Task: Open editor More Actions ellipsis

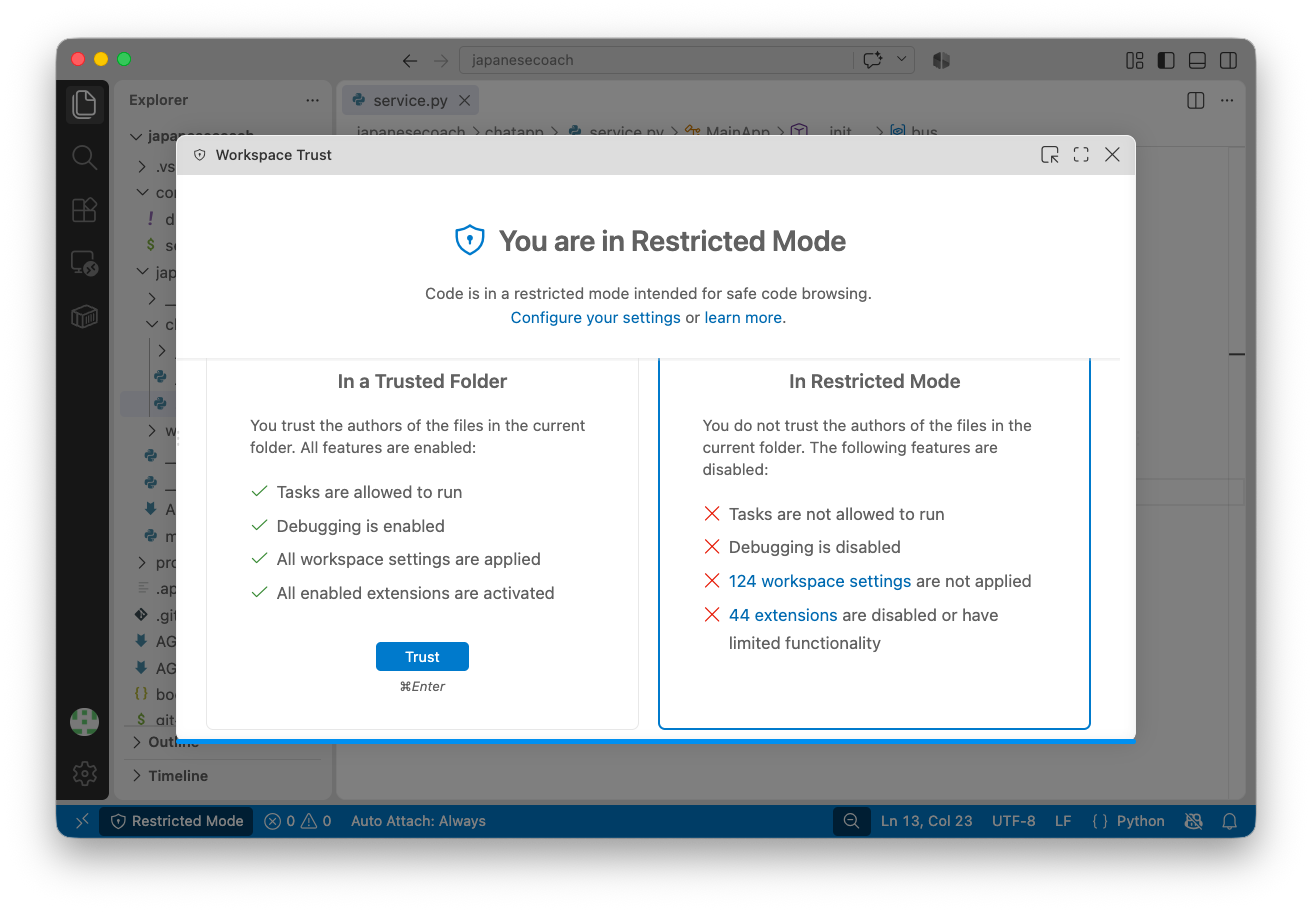Action: [1226, 100]
